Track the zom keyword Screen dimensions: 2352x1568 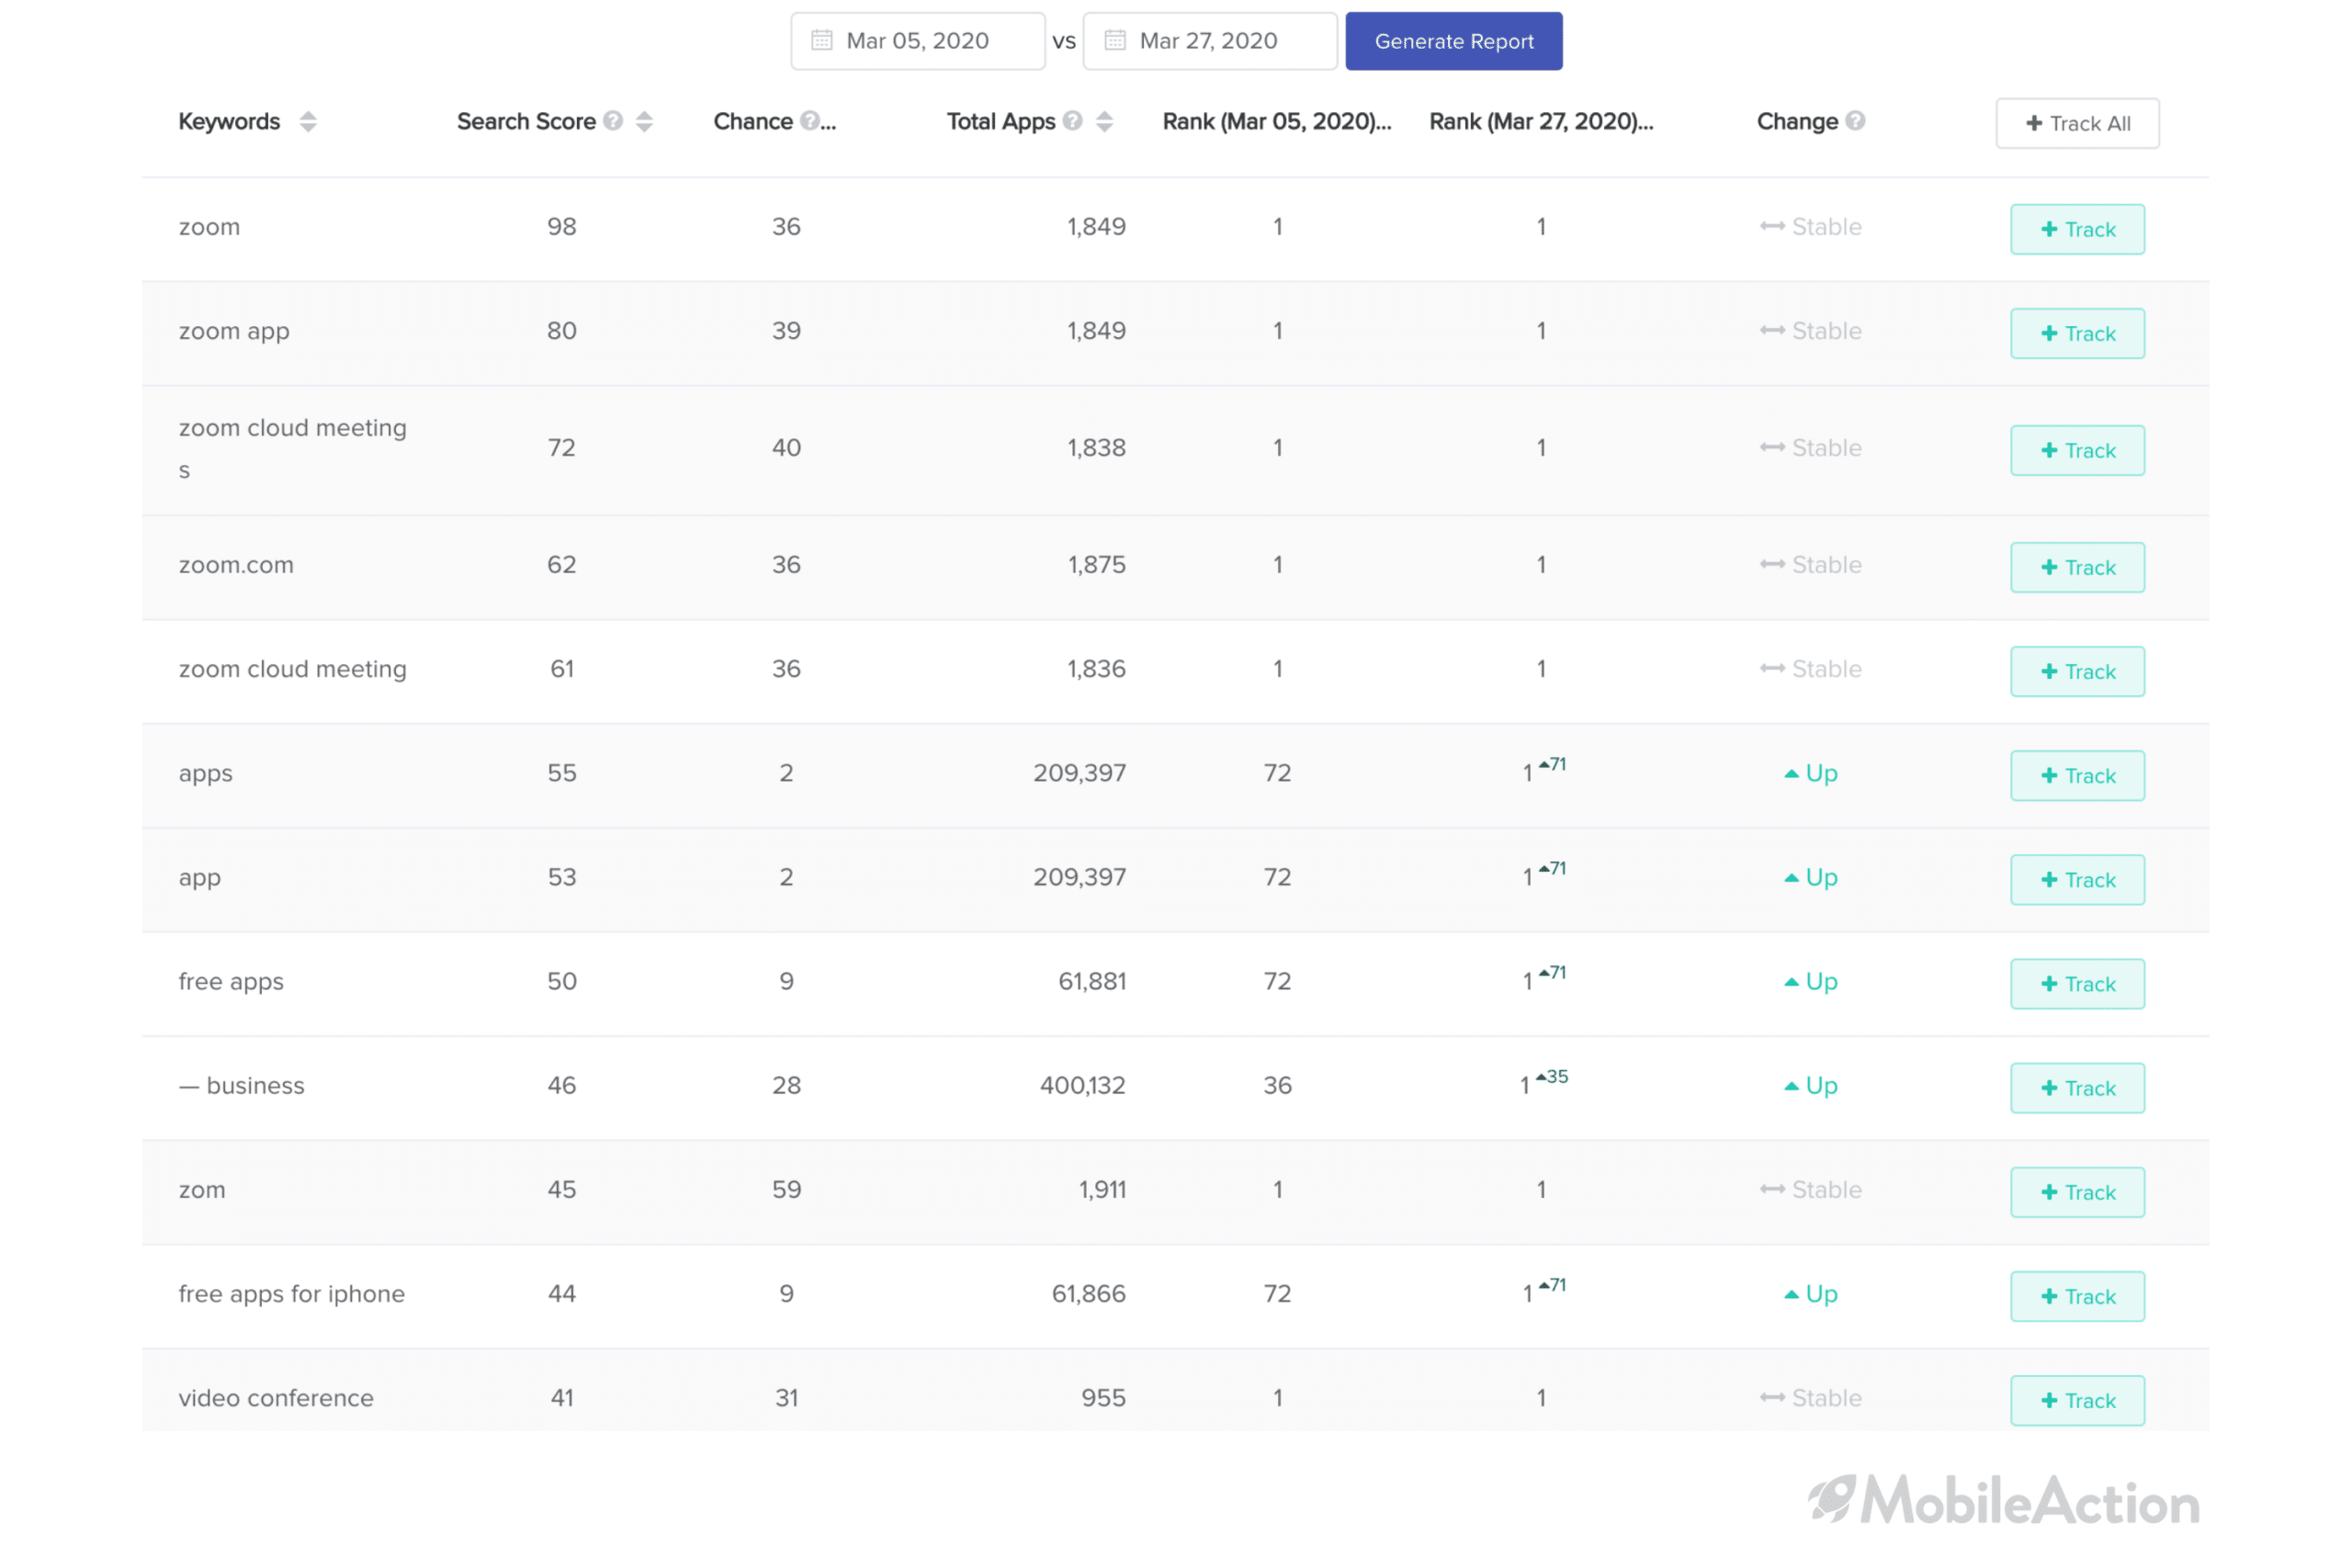tap(2077, 1191)
